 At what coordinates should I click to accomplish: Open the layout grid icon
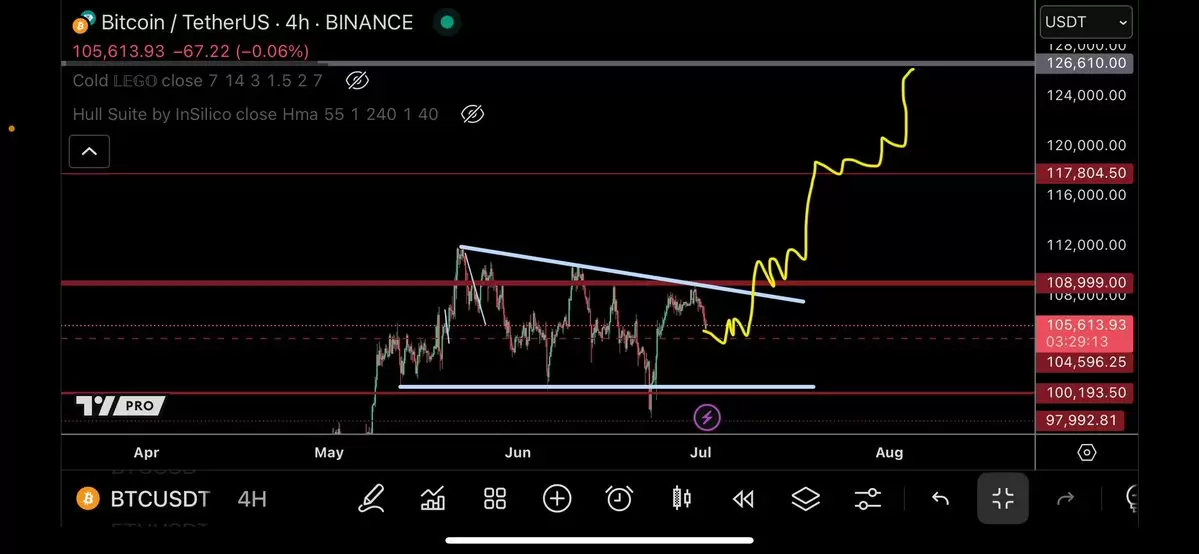tap(495, 499)
